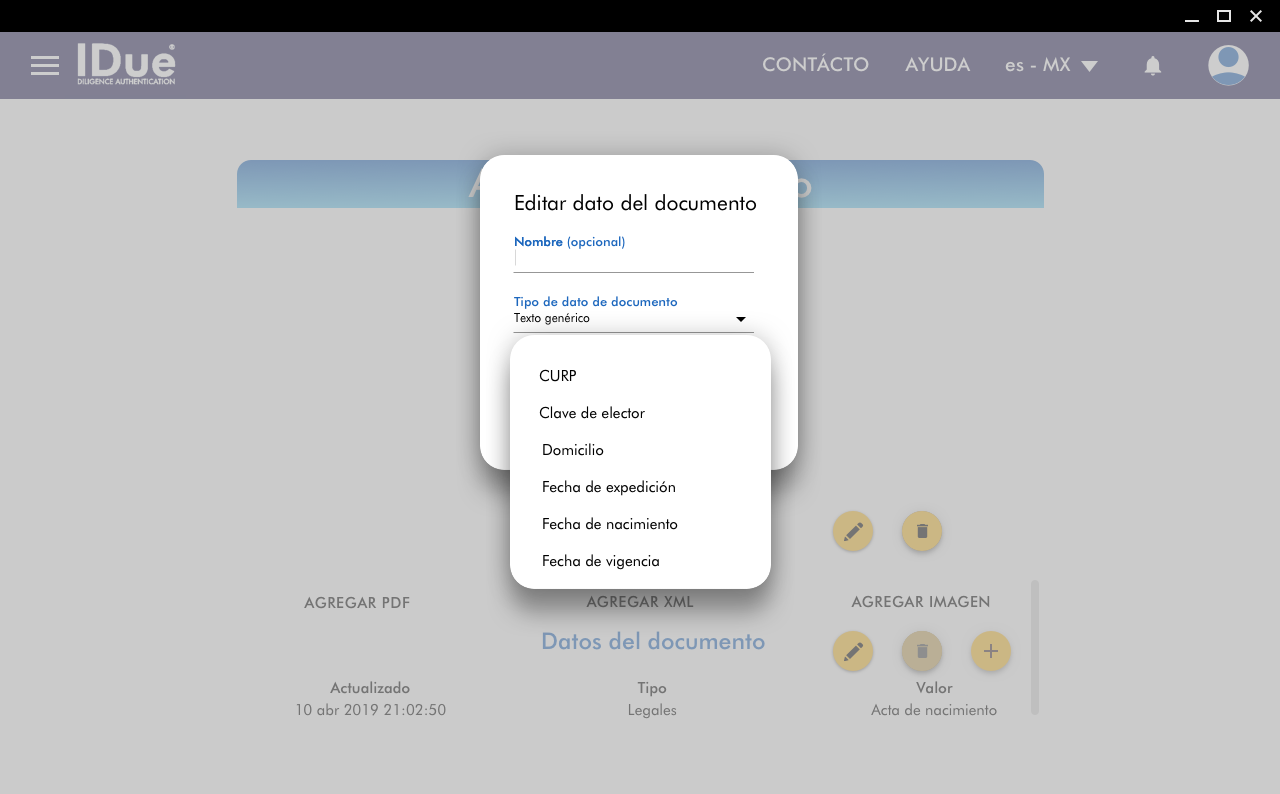
Task: Select Domicilio in the dropdown list
Action: 573,450
